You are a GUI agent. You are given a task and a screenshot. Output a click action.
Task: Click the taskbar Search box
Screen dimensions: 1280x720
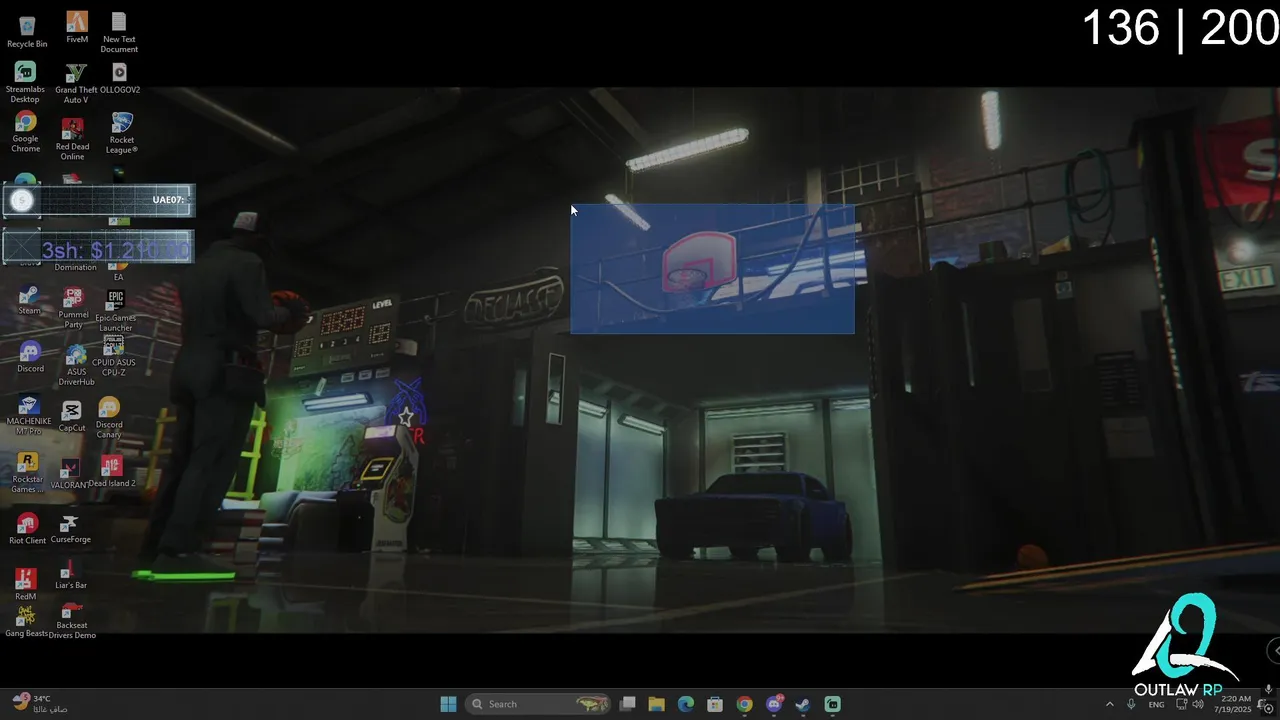point(539,704)
